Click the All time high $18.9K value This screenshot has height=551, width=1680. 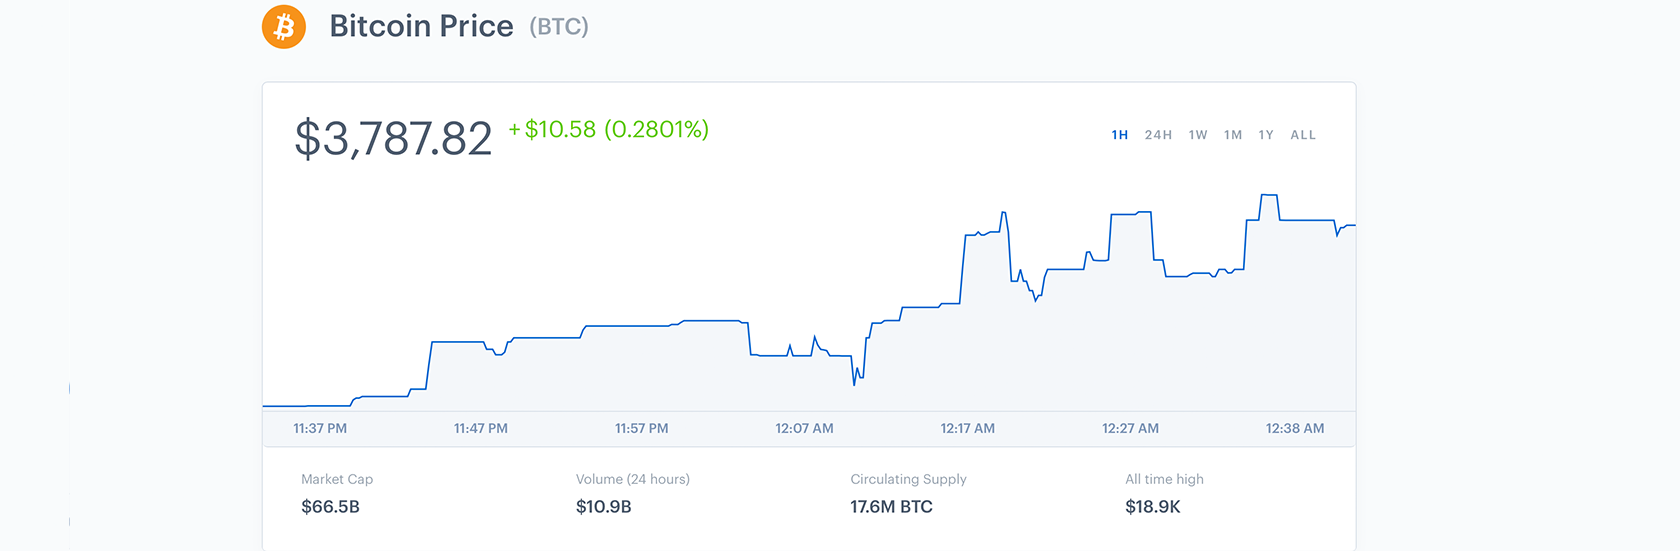click(x=1153, y=507)
